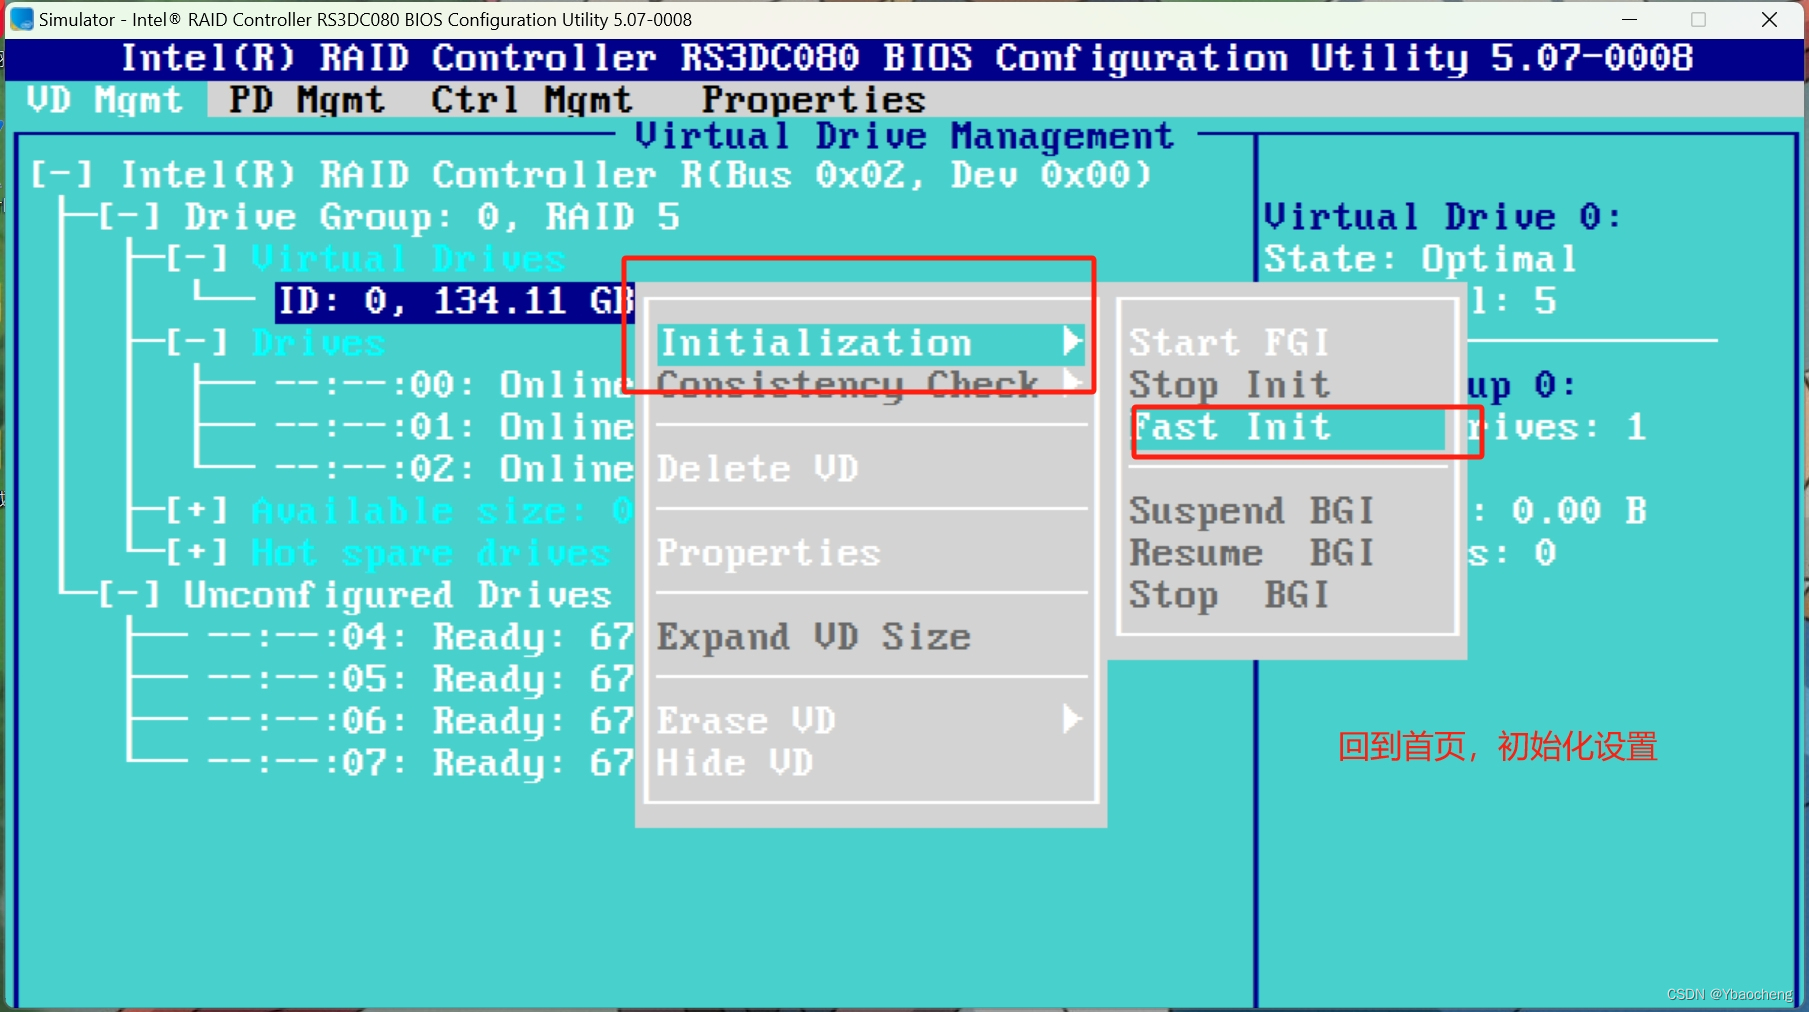Select unconfigured drive 07 Ready

421,763
